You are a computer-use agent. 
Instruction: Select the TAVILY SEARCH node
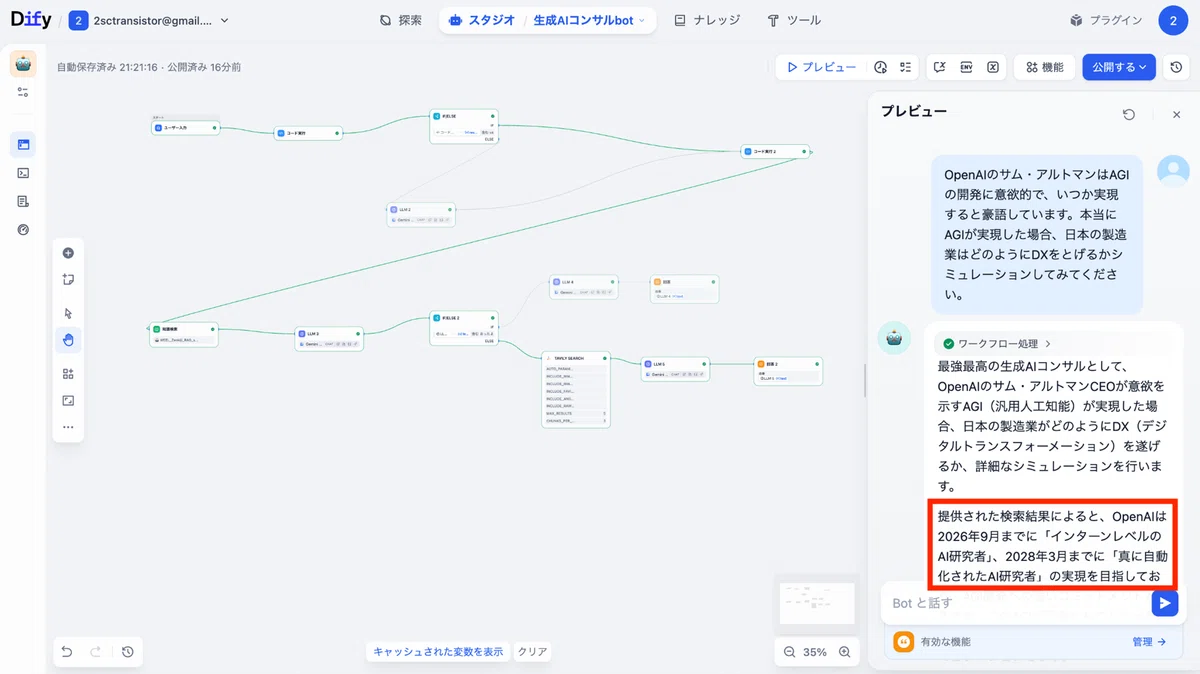coord(576,389)
